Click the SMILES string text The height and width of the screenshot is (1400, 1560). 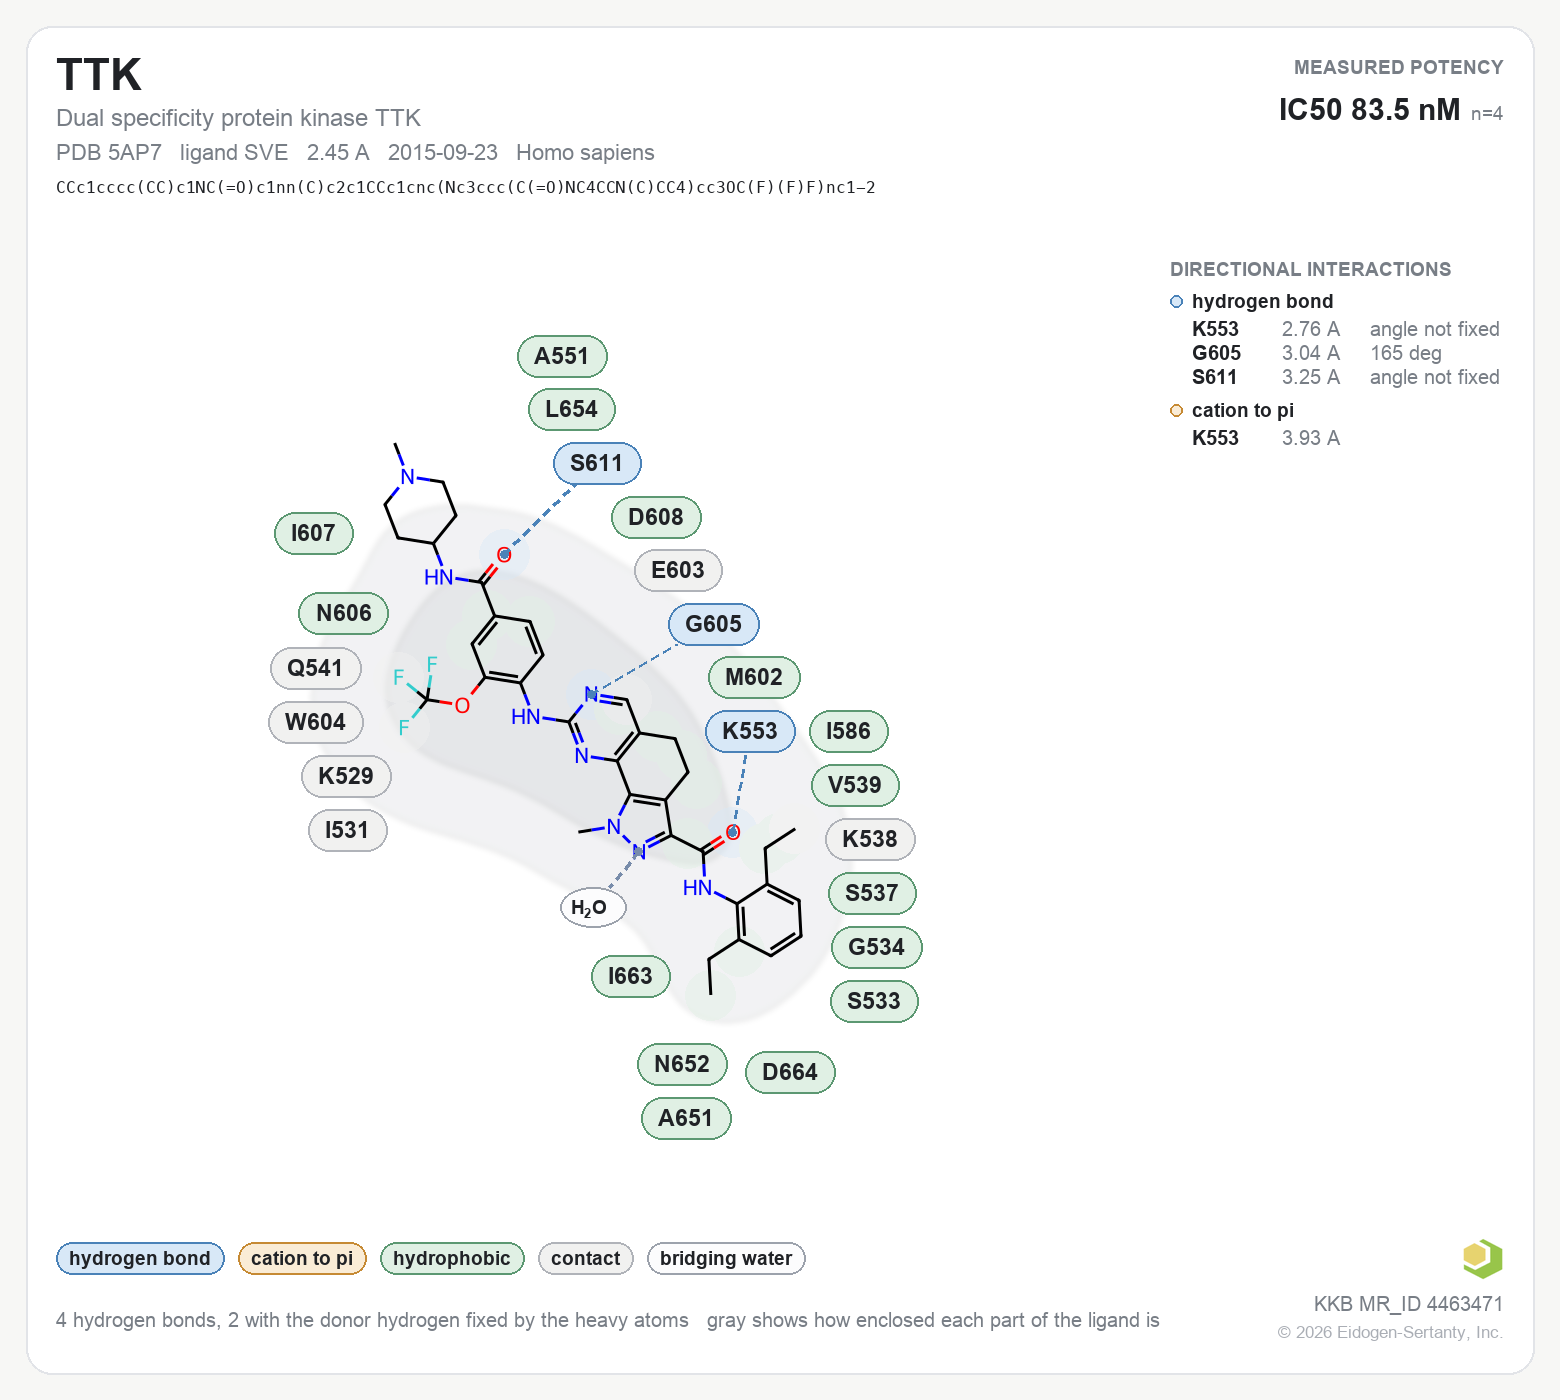pos(466,188)
